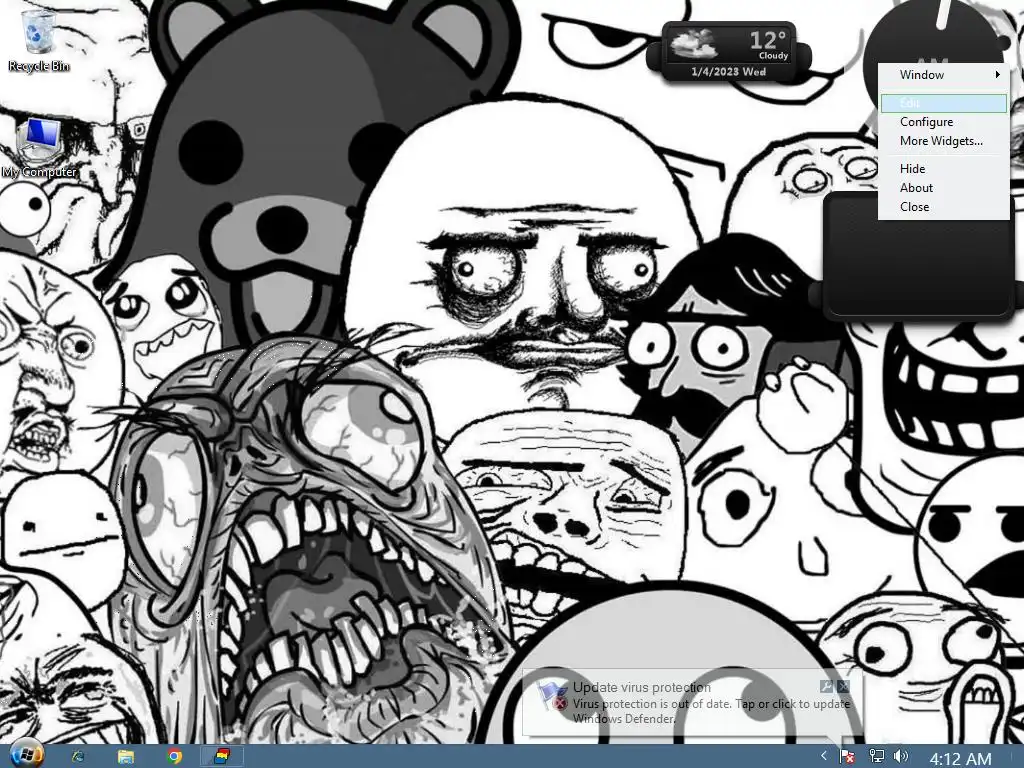
Task: Open File Explorer from the taskbar
Action: click(125, 756)
